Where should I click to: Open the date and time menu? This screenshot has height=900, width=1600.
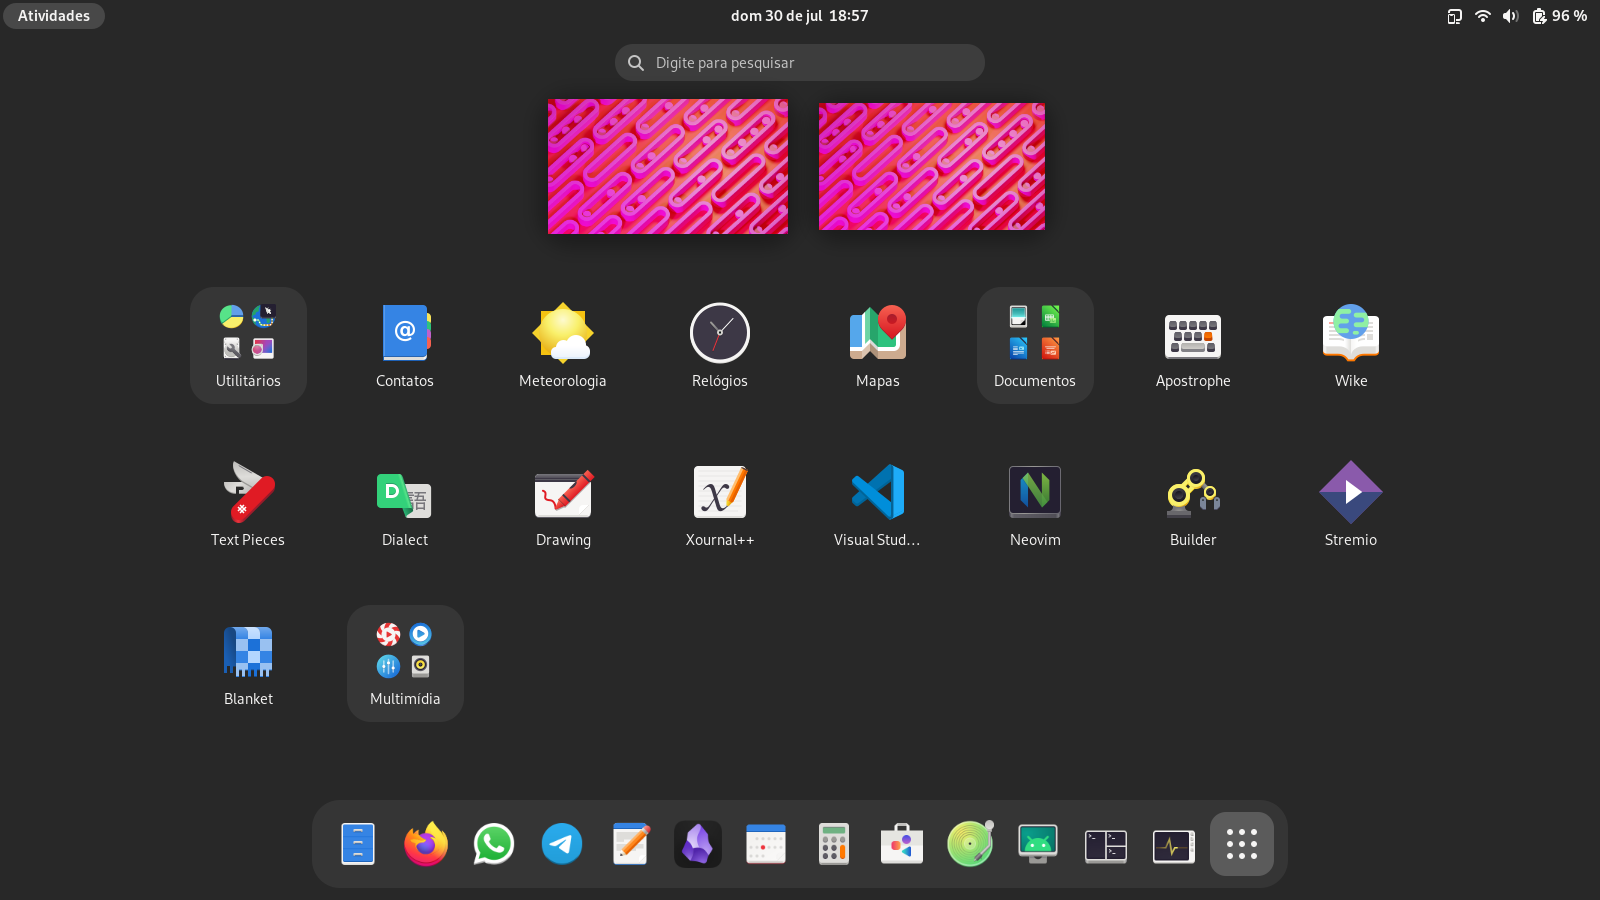[x=799, y=16]
